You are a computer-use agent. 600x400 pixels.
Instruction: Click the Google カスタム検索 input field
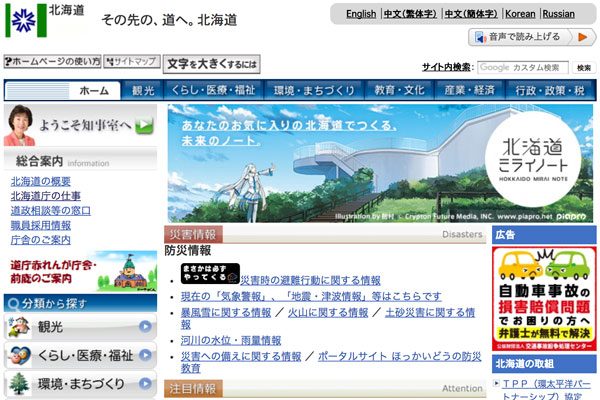(523, 68)
